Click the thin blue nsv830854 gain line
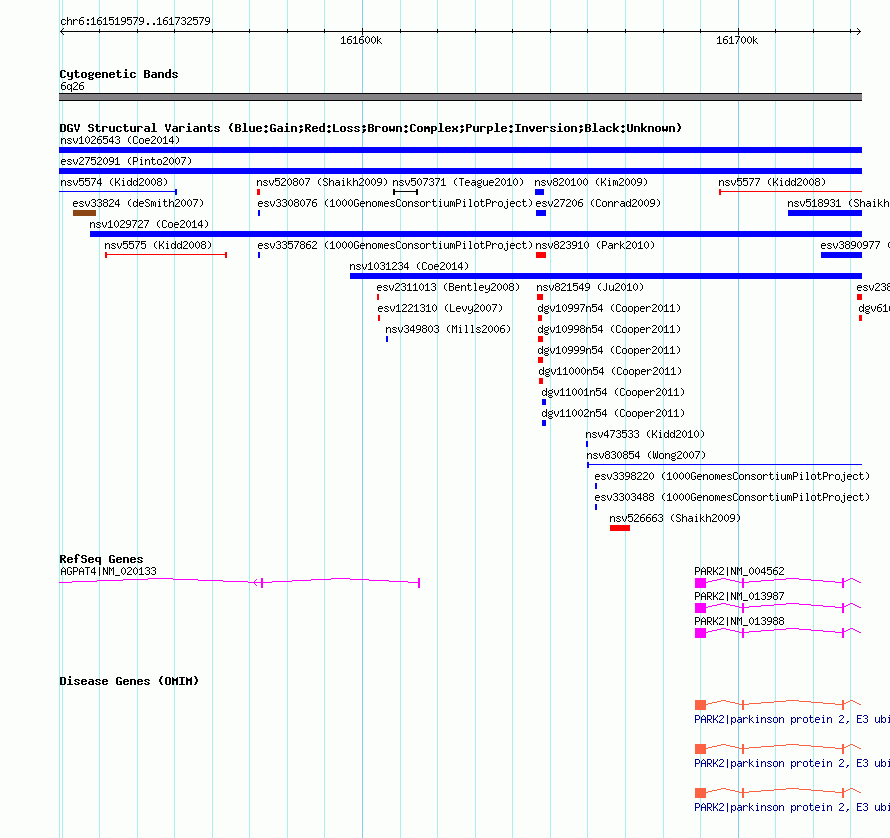890x838 pixels. click(x=724, y=465)
